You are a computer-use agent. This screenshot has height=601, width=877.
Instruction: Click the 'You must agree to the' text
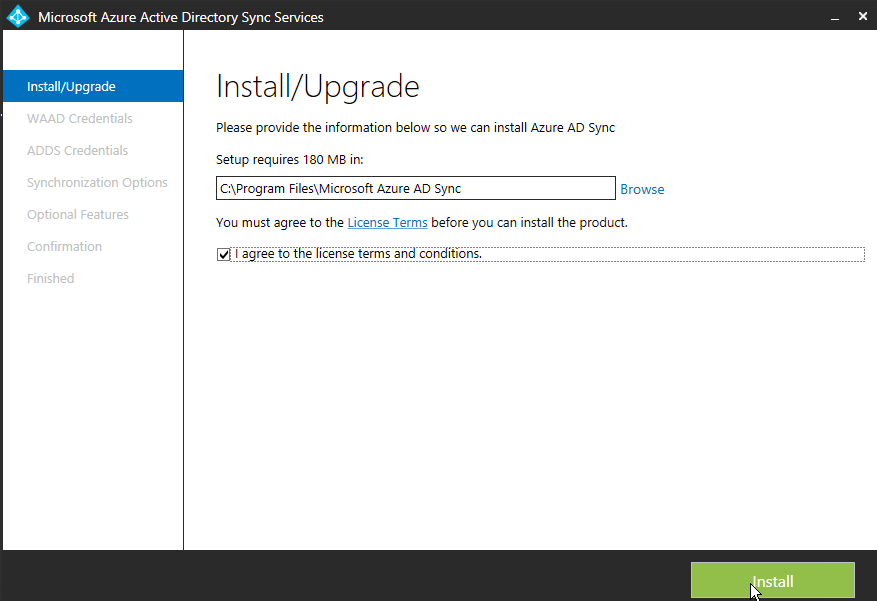279,223
